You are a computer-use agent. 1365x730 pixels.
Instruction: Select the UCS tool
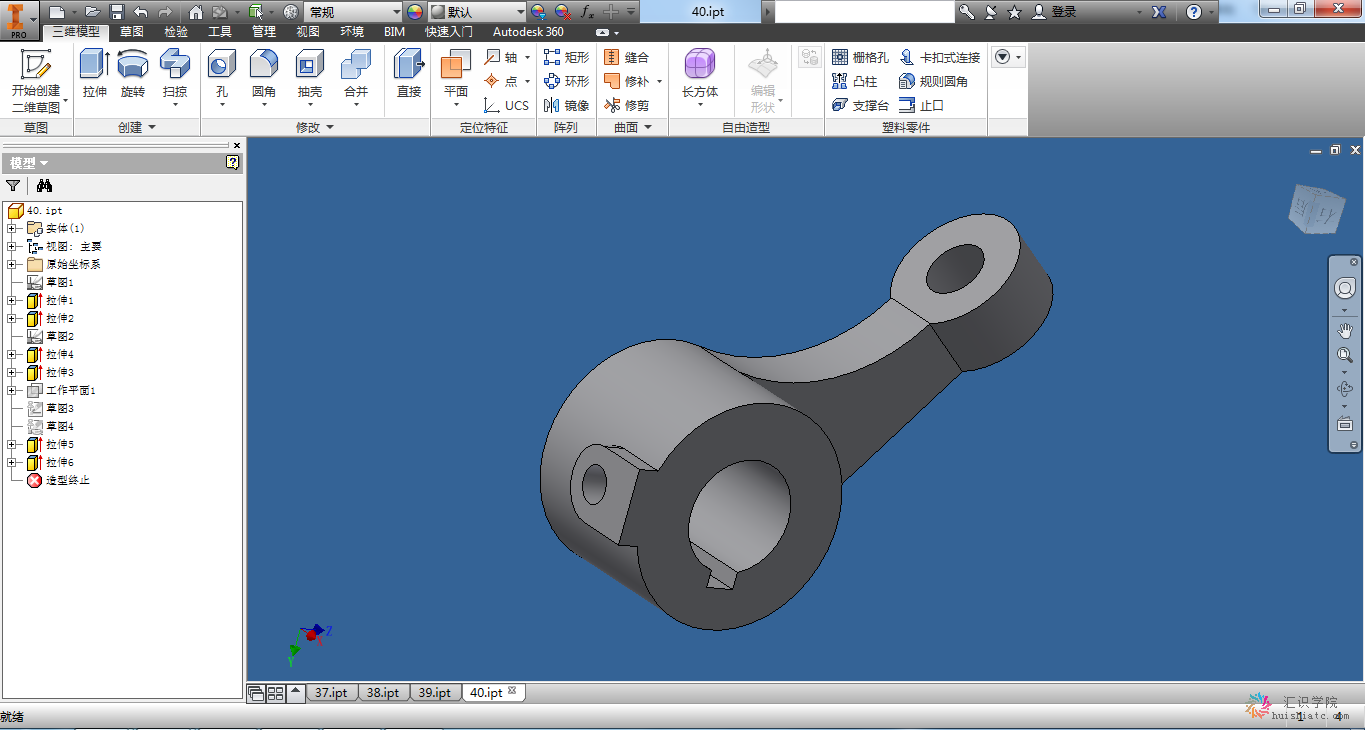(506, 105)
